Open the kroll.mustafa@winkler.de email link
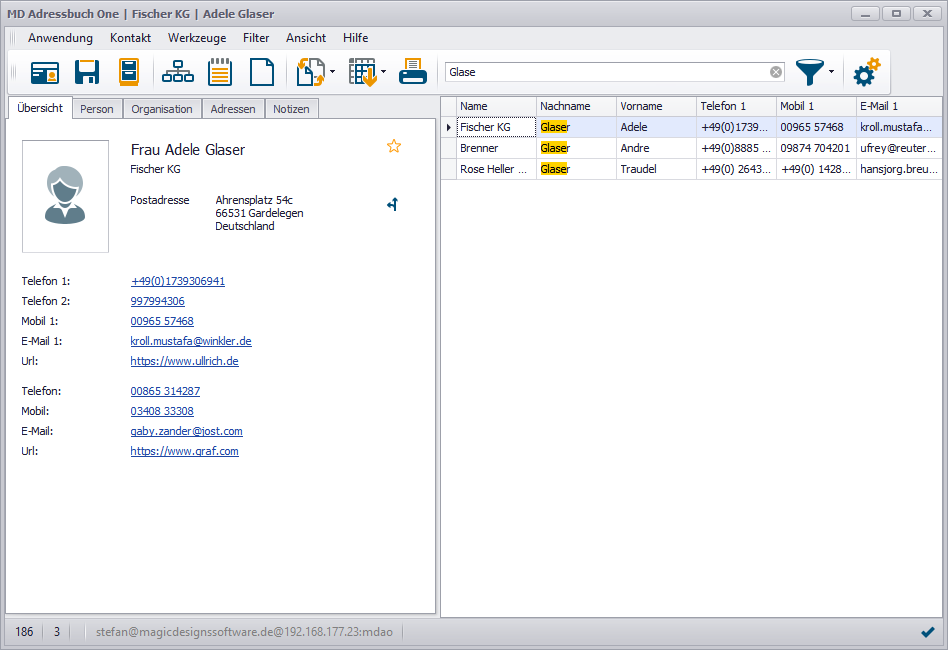 click(190, 341)
